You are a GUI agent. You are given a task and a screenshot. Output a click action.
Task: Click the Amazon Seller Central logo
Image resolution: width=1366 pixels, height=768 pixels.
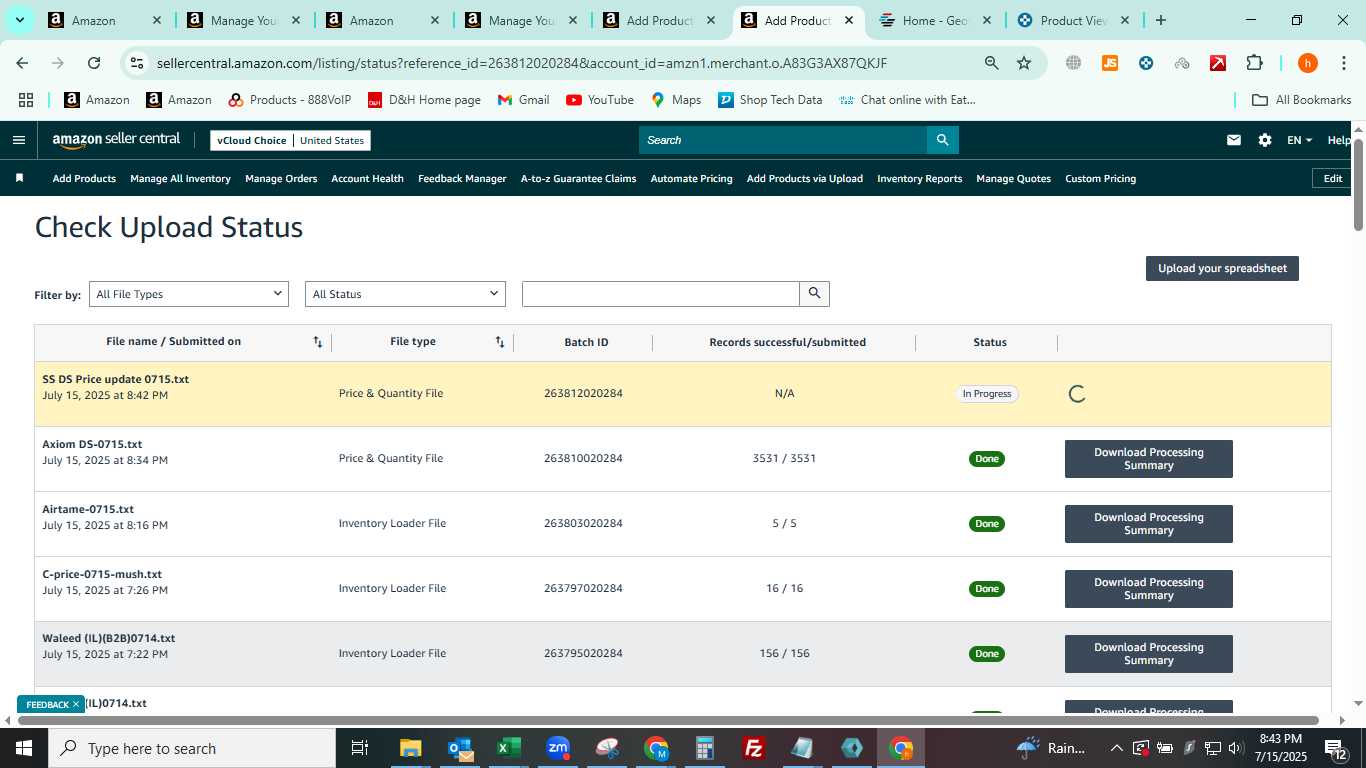116,140
